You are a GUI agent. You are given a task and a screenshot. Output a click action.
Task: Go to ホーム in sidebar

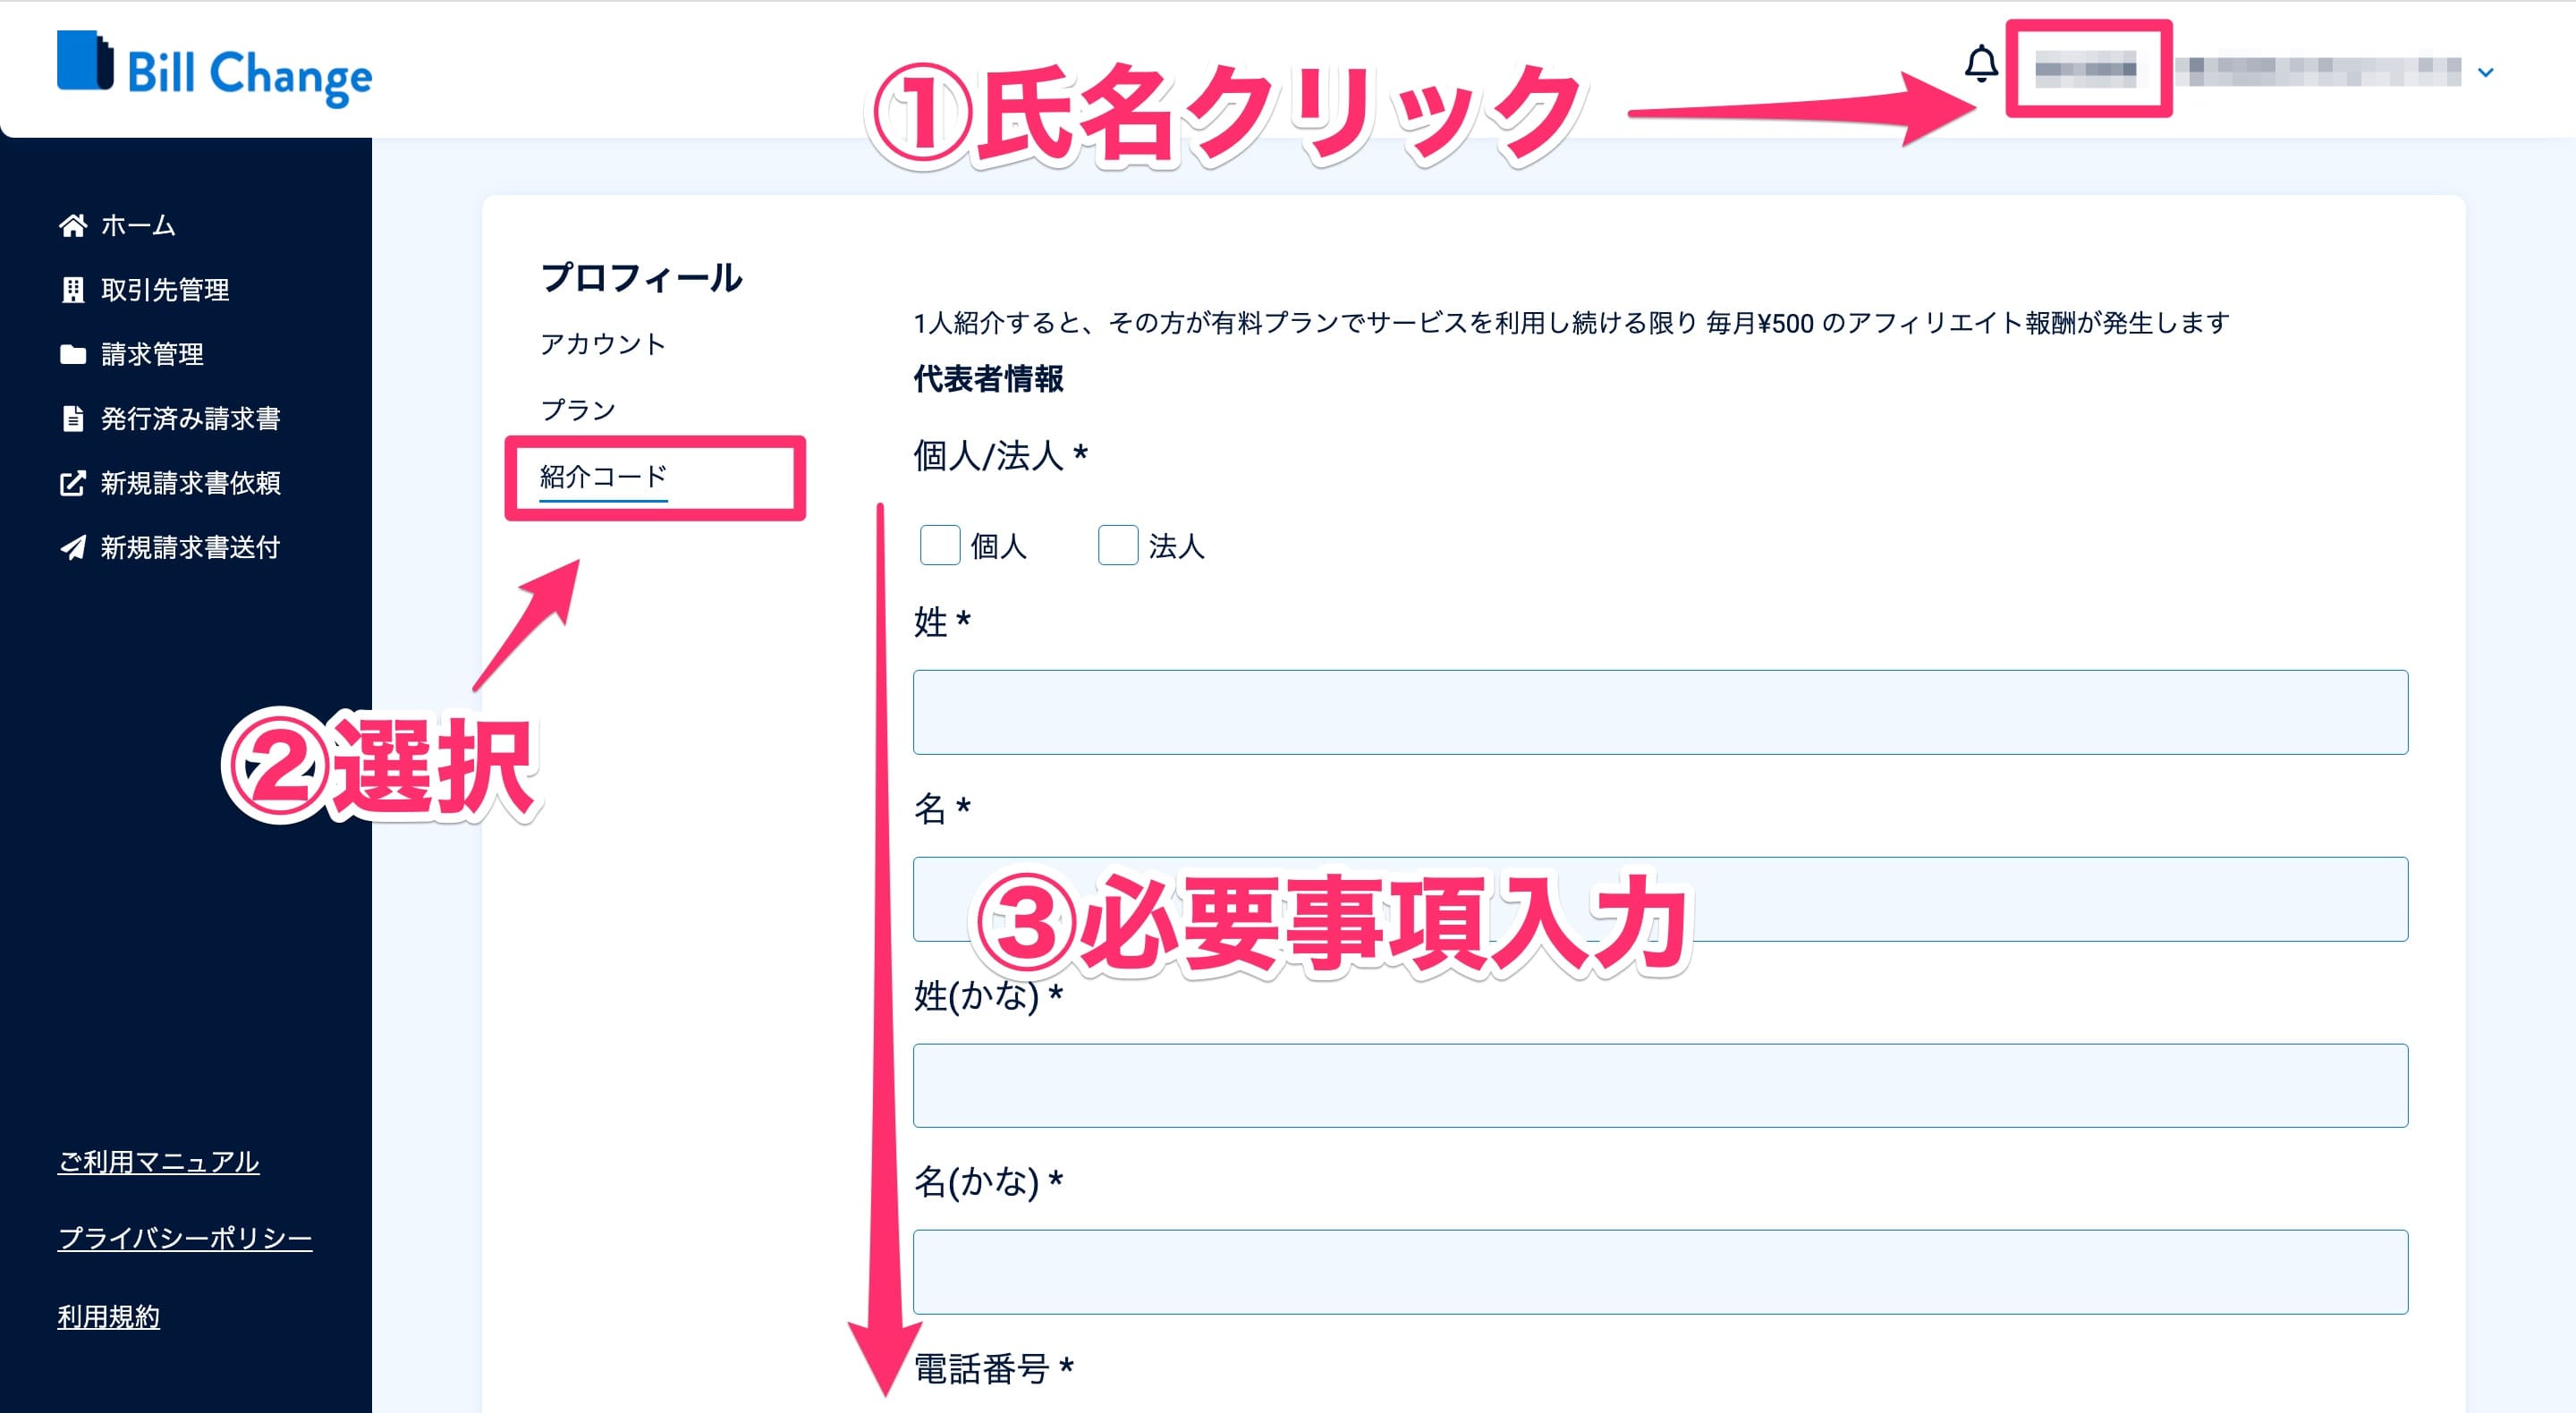point(138,225)
